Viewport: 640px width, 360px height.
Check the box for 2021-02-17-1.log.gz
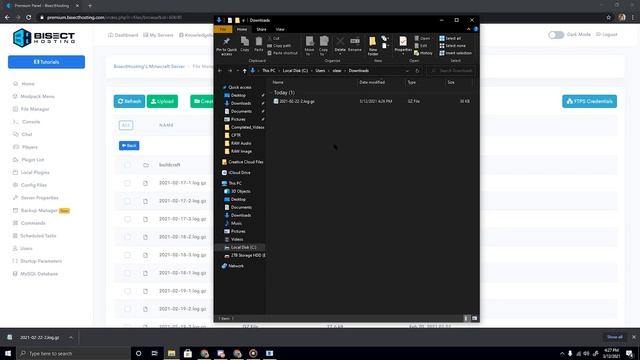click(127, 183)
